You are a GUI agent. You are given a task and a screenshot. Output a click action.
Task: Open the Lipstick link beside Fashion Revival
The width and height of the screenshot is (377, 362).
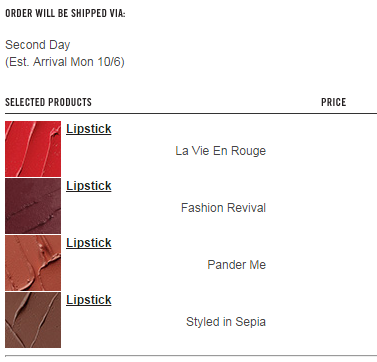(89, 186)
